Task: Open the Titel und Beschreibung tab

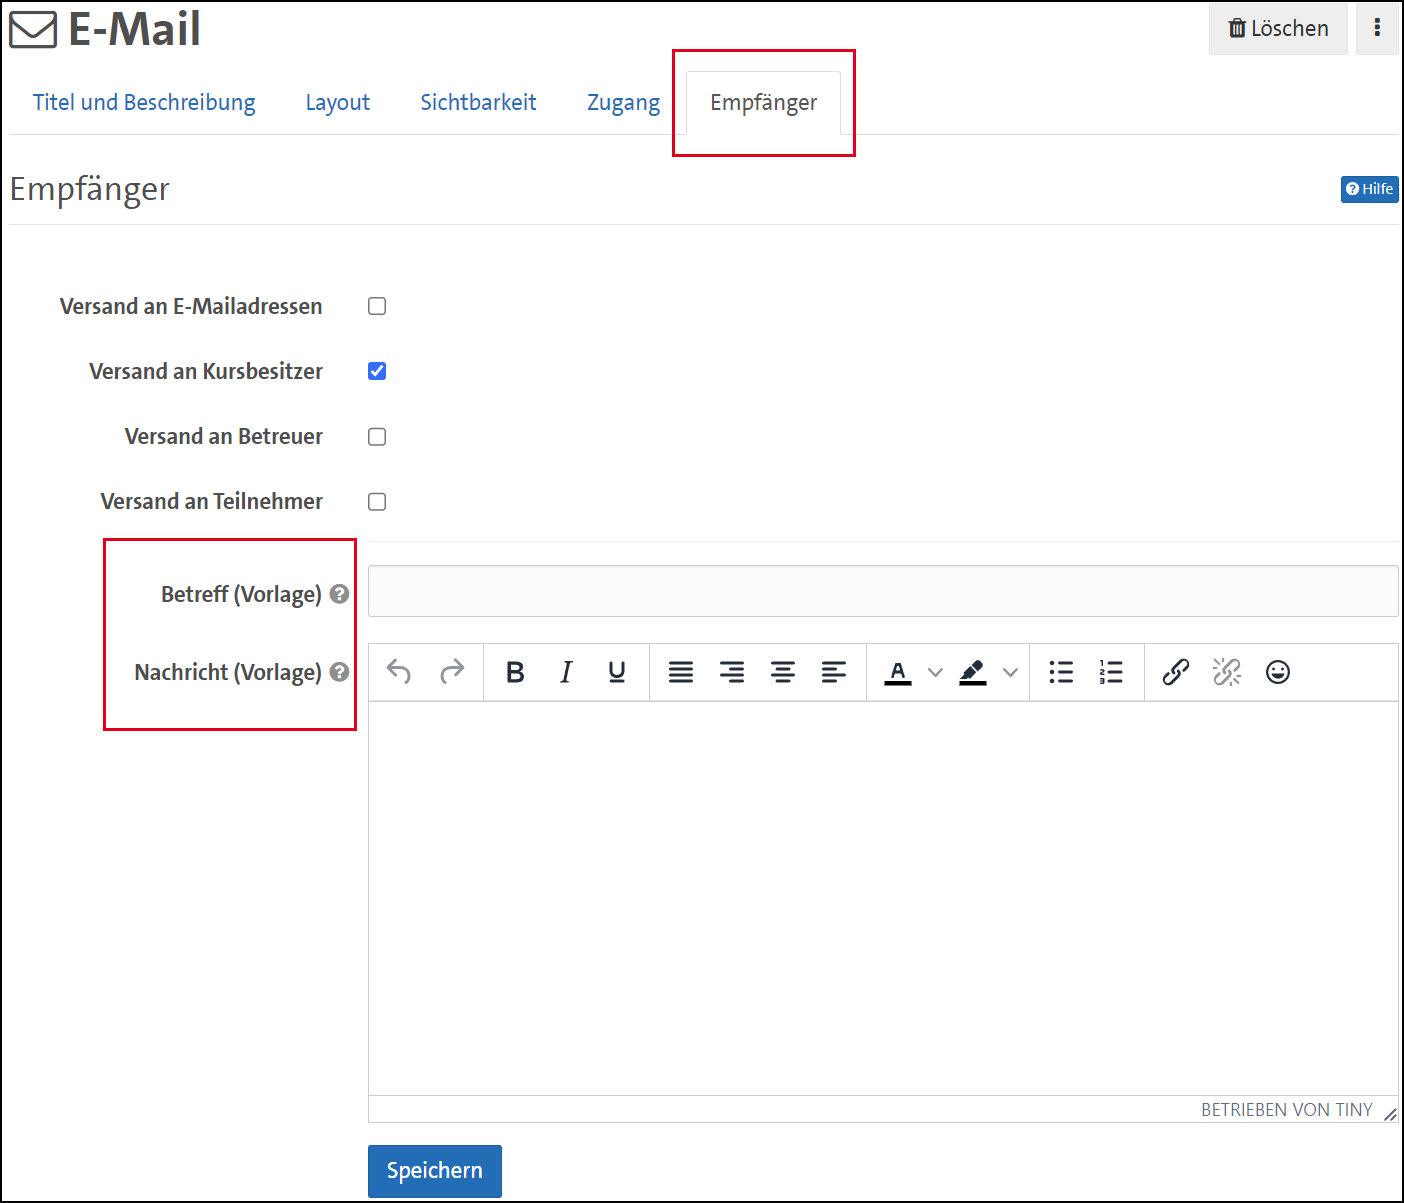Action: point(144,102)
